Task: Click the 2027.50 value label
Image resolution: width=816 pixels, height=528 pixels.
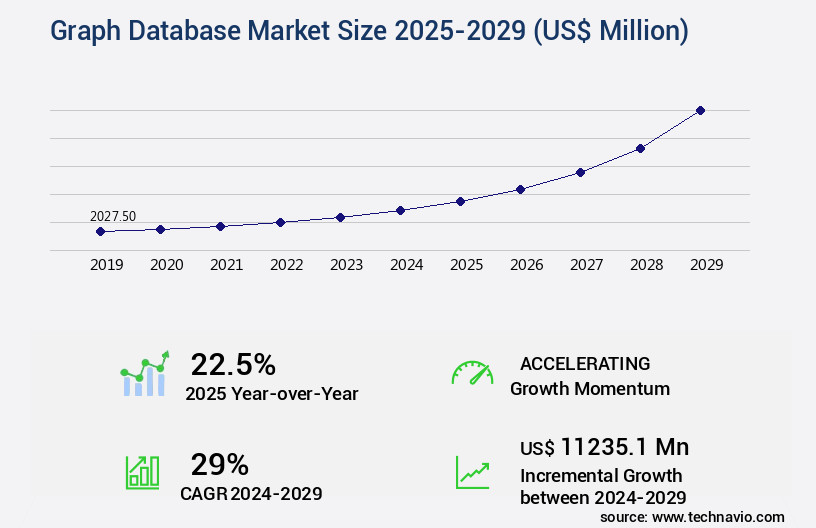Action: tap(113, 216)
